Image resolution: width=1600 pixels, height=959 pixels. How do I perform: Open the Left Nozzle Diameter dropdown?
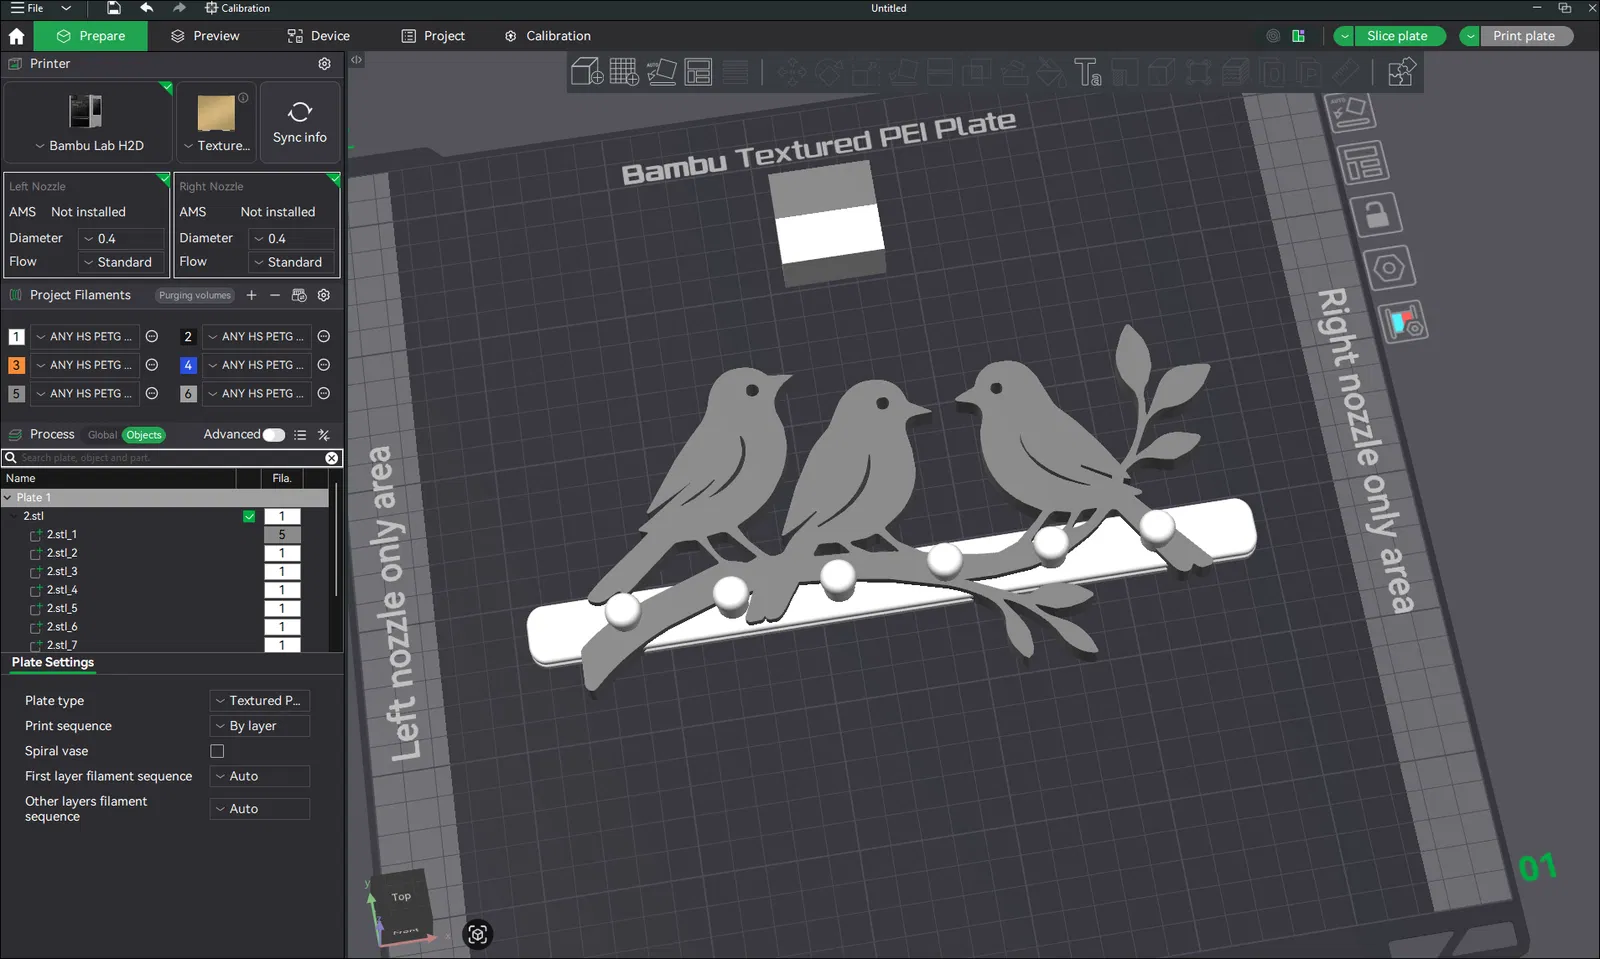tap(122, 239)
